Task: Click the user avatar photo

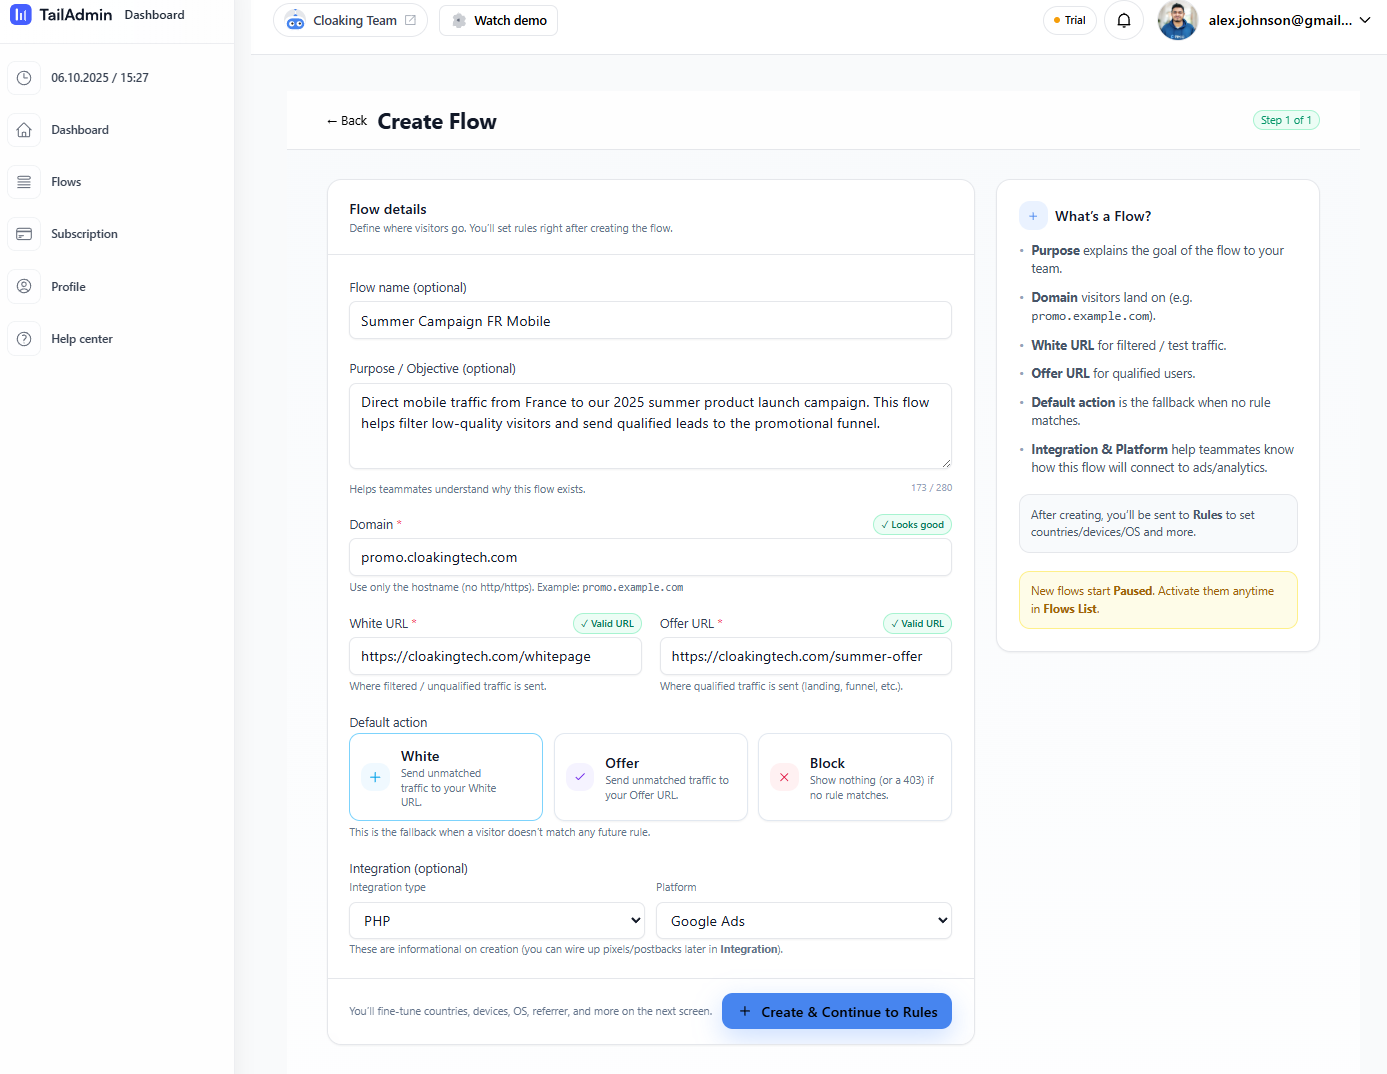Action: pyautogui.click(x=1177, y=20)
